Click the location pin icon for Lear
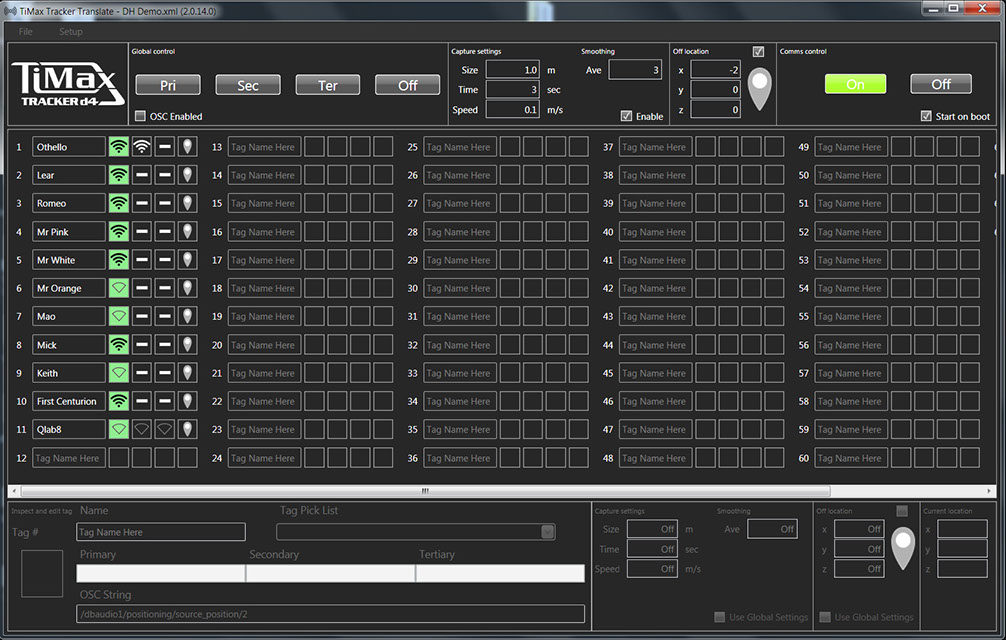This screenshot has width=1006, height=640. pos(187,175)
